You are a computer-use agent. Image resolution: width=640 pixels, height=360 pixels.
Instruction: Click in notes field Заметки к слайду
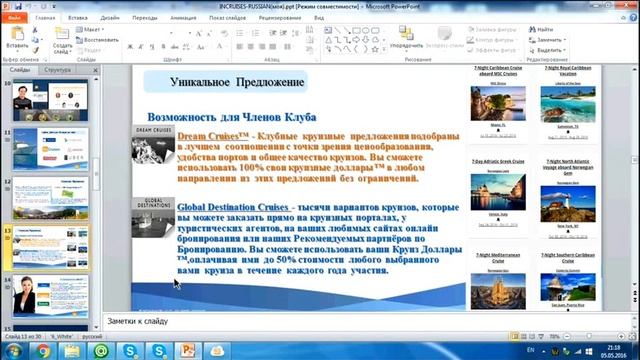[x=367, y=321]
